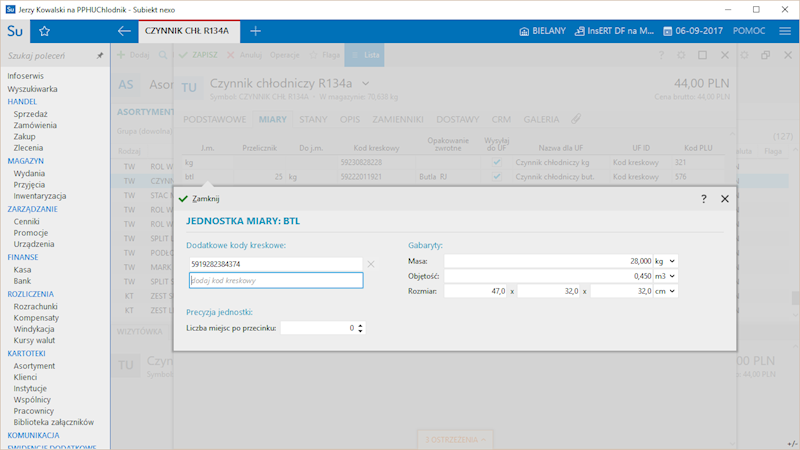Click Flaga flag button
Image resolution: width=800 pixels, height=450 pixels.
[x=324, y=55]
